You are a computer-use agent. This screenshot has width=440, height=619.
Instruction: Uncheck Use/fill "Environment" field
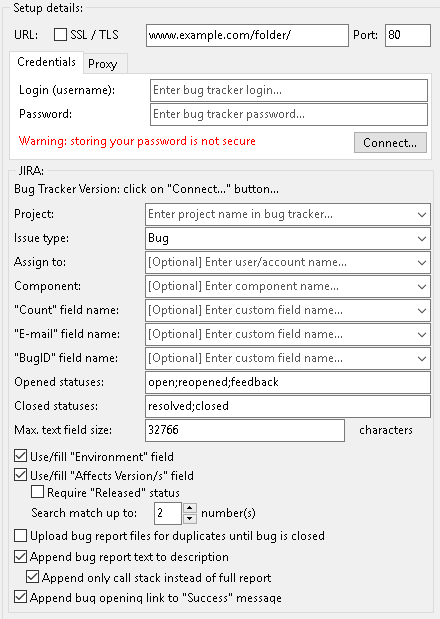21,456
